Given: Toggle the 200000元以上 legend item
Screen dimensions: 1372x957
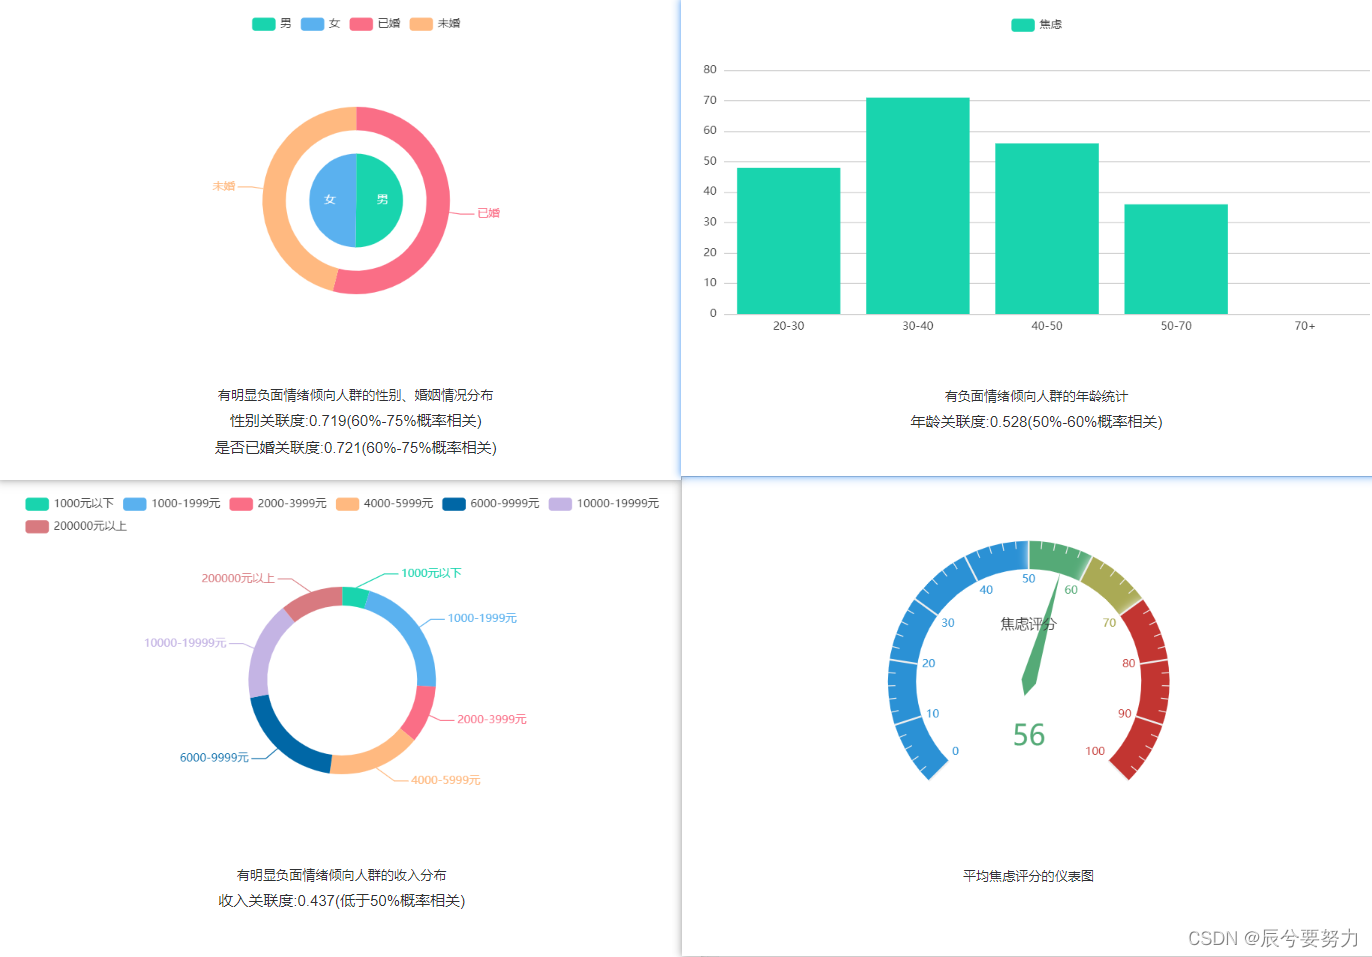Looking at the screenshot, I should (x=76, y=526).
